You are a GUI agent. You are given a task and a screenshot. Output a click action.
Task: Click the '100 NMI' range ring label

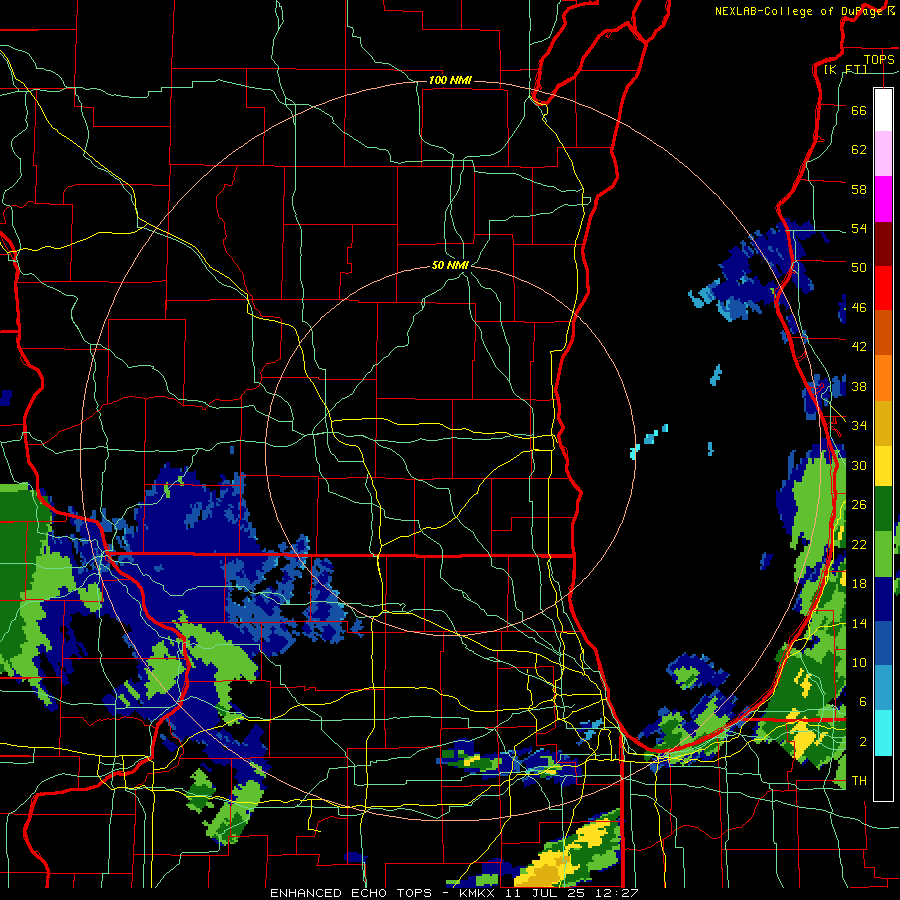pyautogui.click(x=450, y=80)
